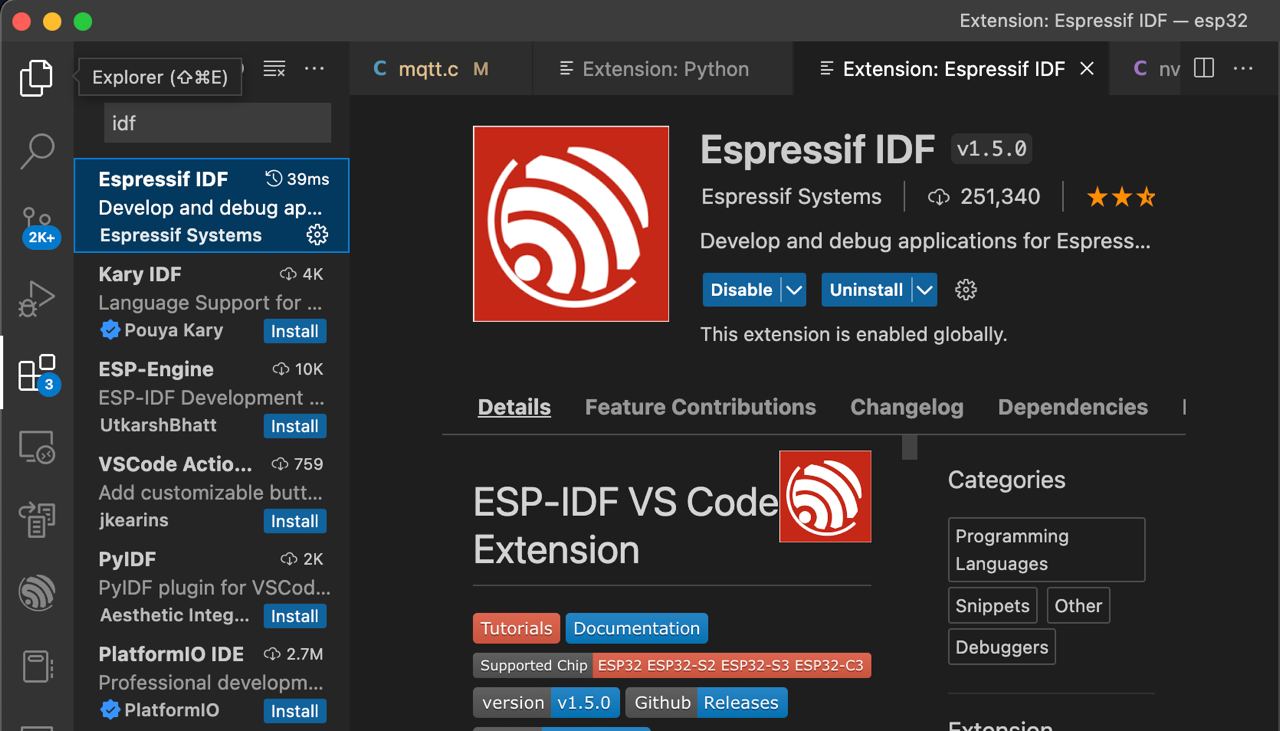The height and width of the screenshot is (731, 1280).
Task: Install the ESP-Engine extension
Action: point(295,426)
